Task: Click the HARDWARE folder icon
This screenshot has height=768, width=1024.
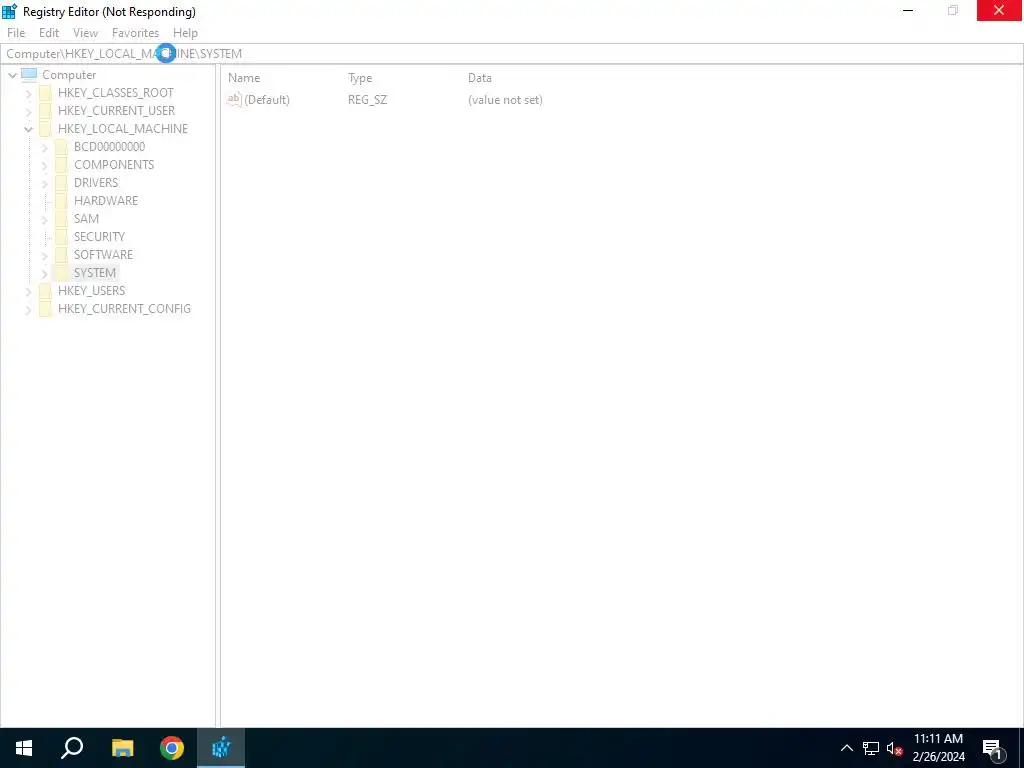Action: click(61, 200)
